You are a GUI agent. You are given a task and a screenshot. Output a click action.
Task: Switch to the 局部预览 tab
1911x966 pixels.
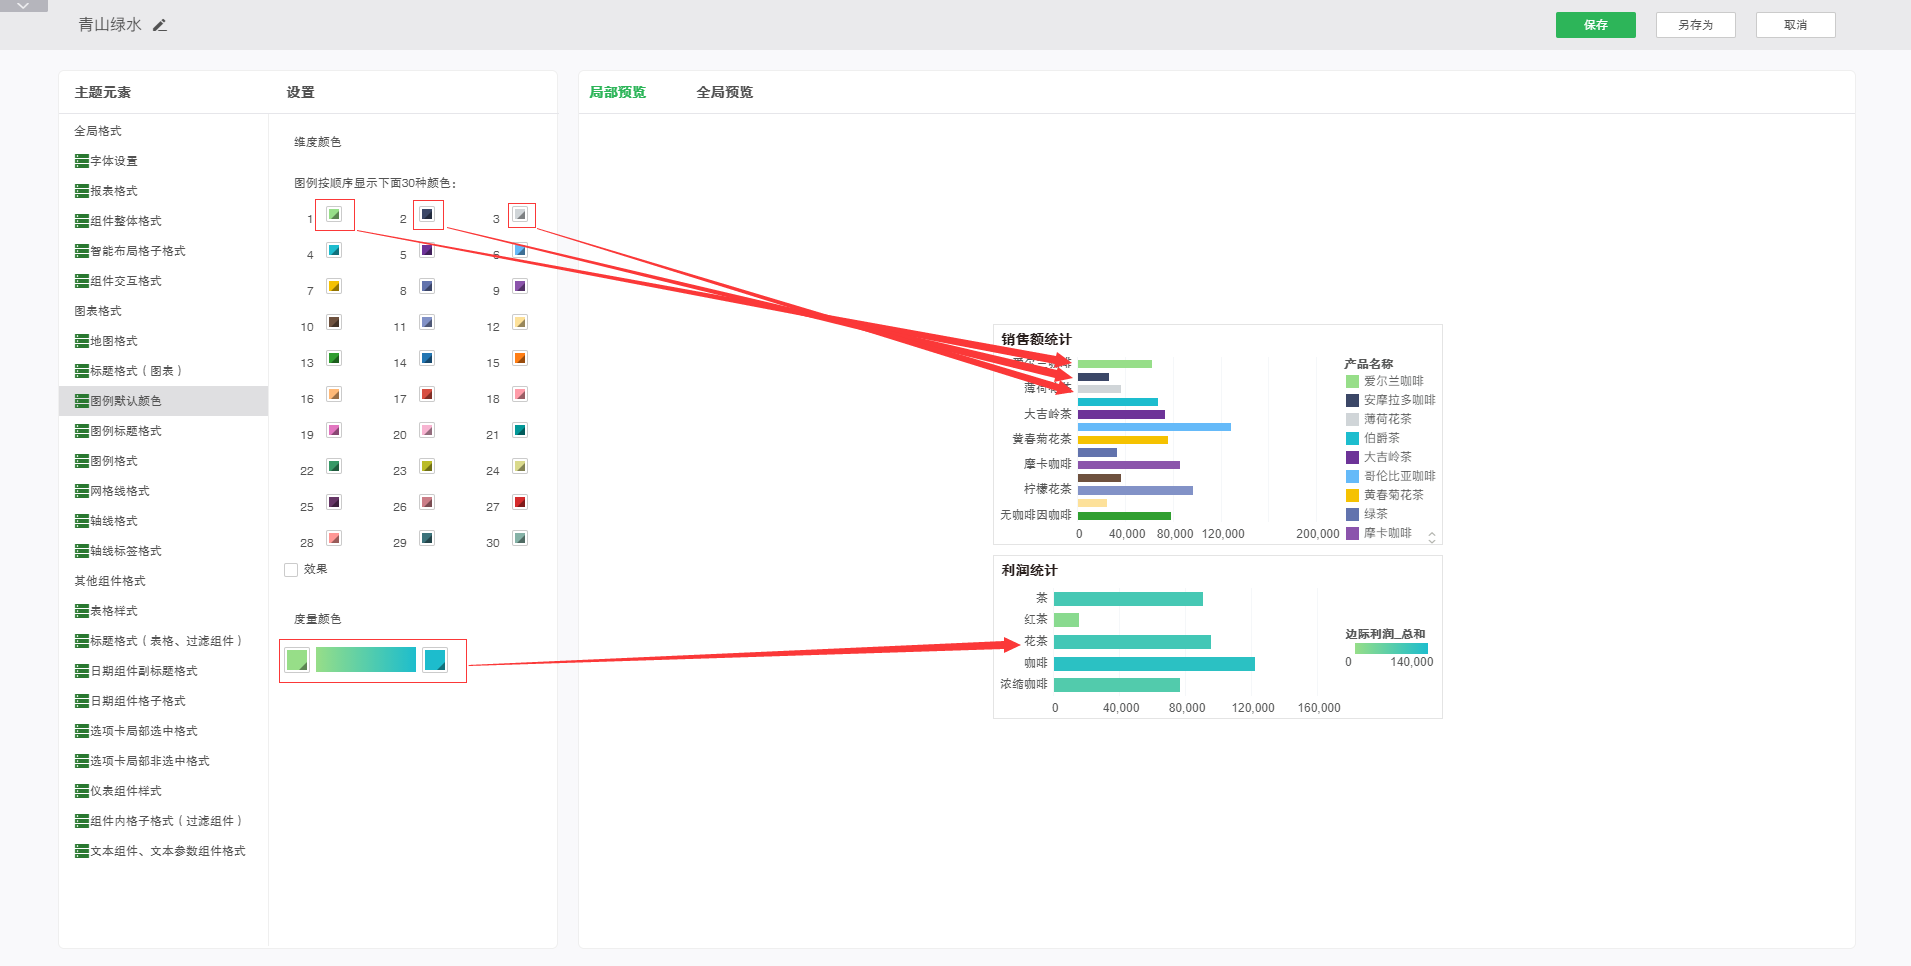click(617, 92)
